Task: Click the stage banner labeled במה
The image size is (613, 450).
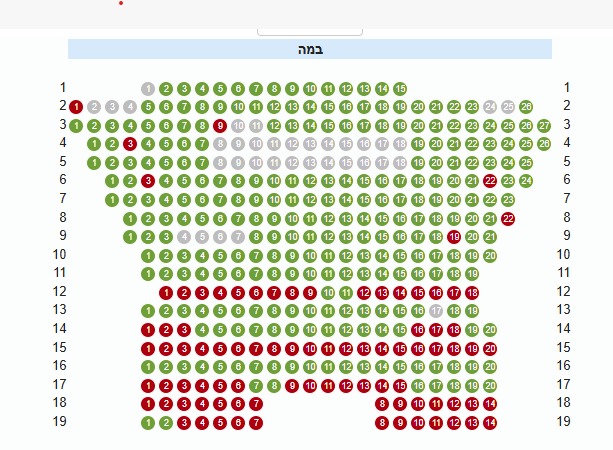Action: coord(310,49)
